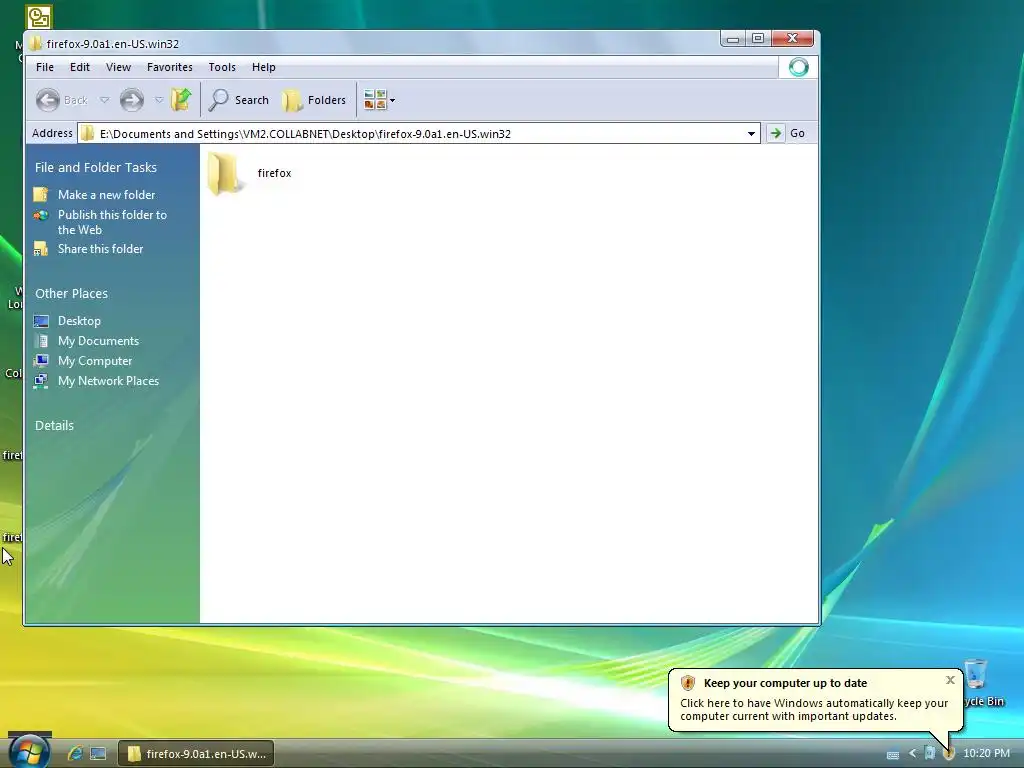The image size is (1024, 768).
Task: Click the Start orb button
Action: (x=30, y=751)
